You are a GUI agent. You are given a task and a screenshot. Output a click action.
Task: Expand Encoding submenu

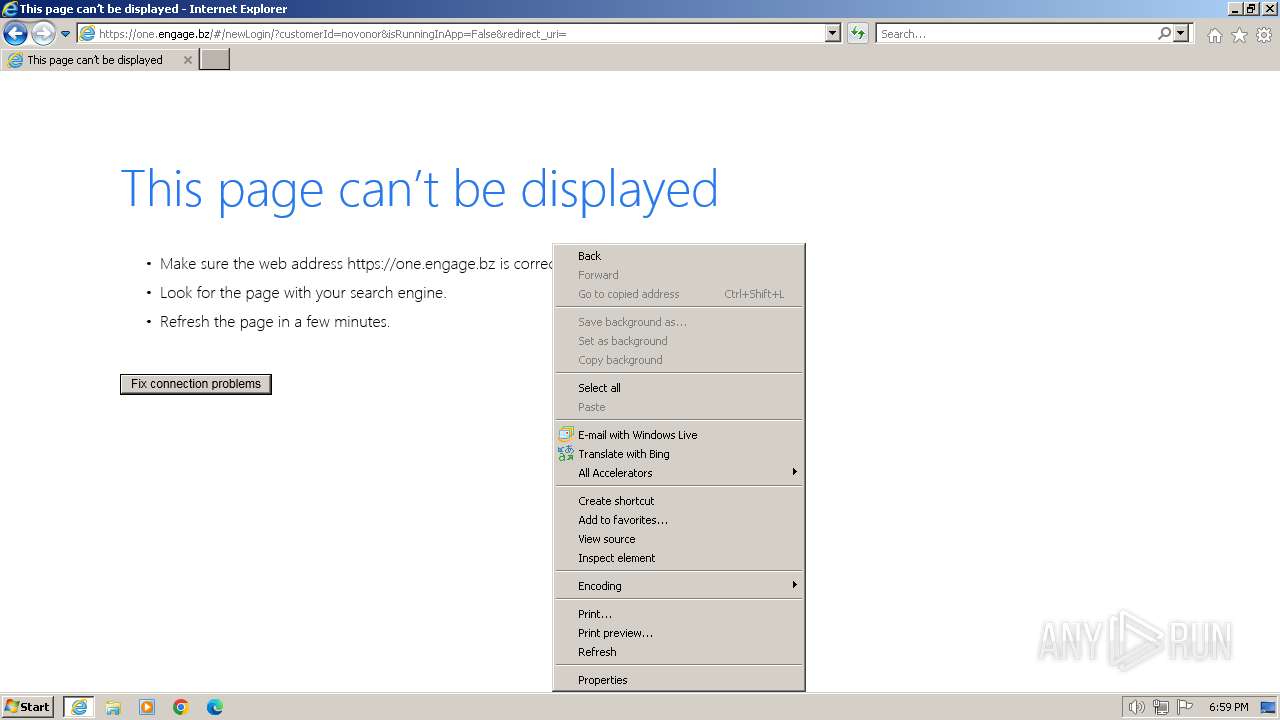(x=679, y=586)
